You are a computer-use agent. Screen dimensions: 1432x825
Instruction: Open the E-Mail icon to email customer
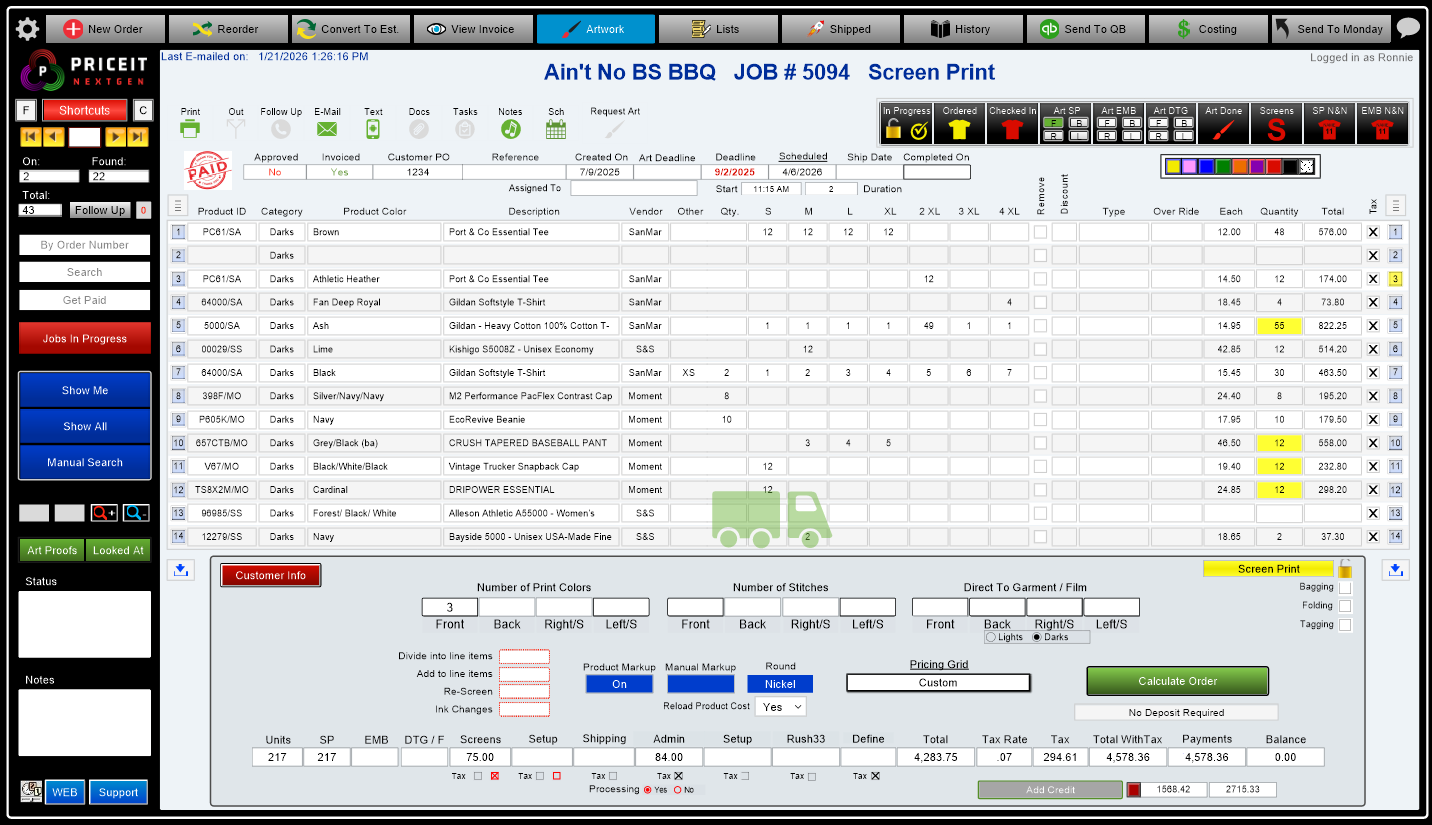(325, 127)
